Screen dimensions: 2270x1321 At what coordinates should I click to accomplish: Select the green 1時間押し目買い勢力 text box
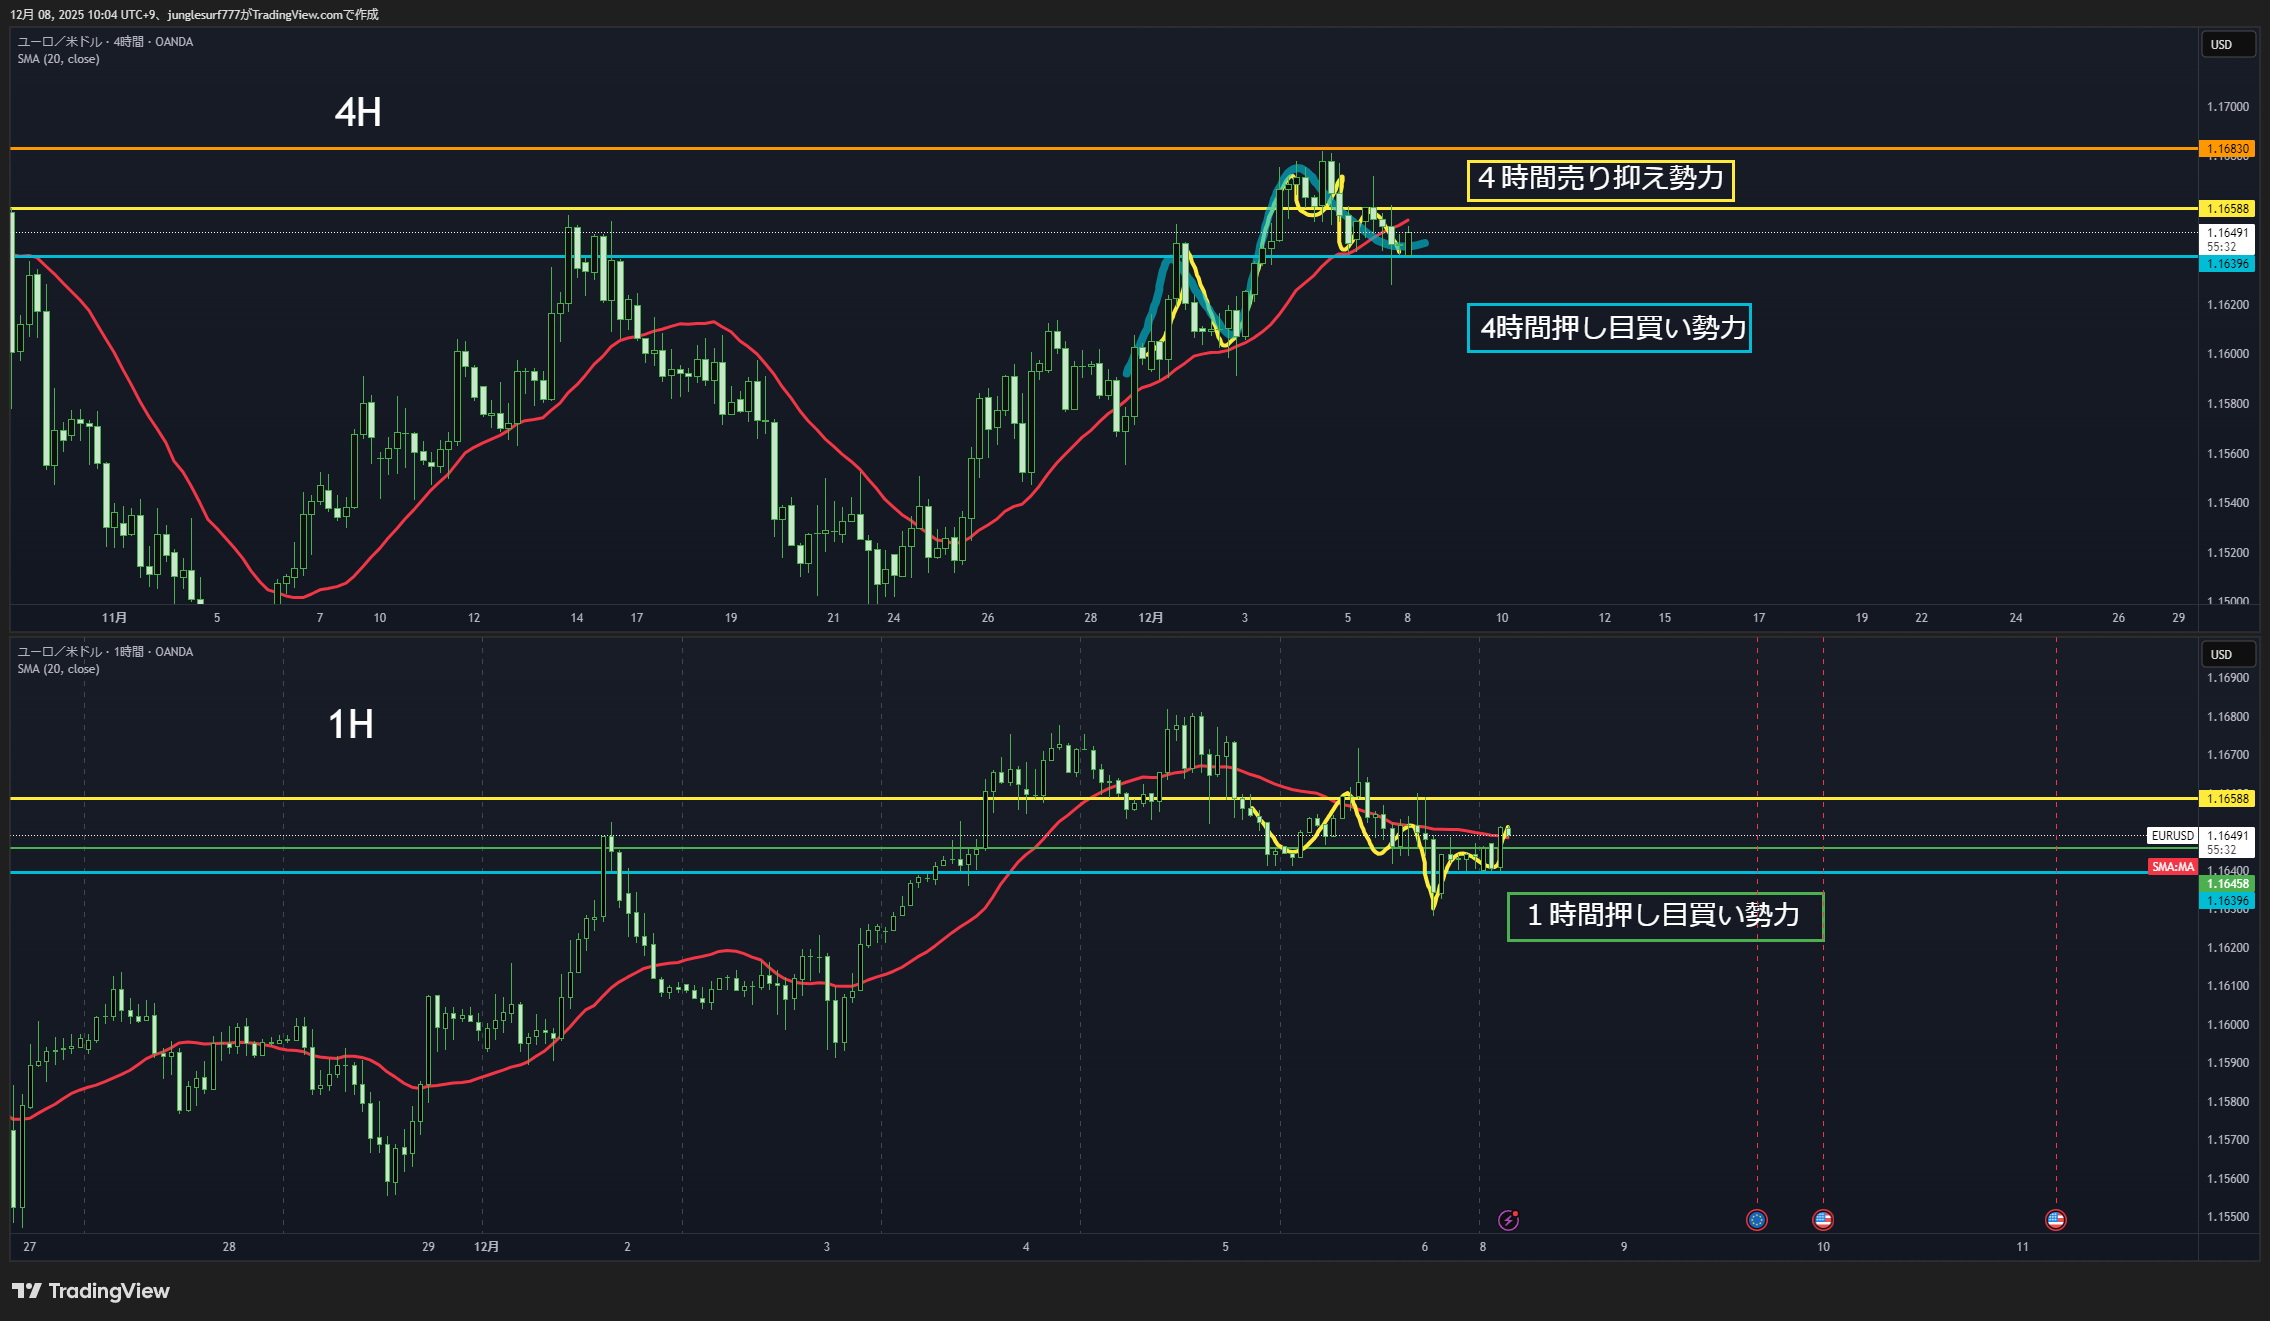click(x=1665, y=916)
